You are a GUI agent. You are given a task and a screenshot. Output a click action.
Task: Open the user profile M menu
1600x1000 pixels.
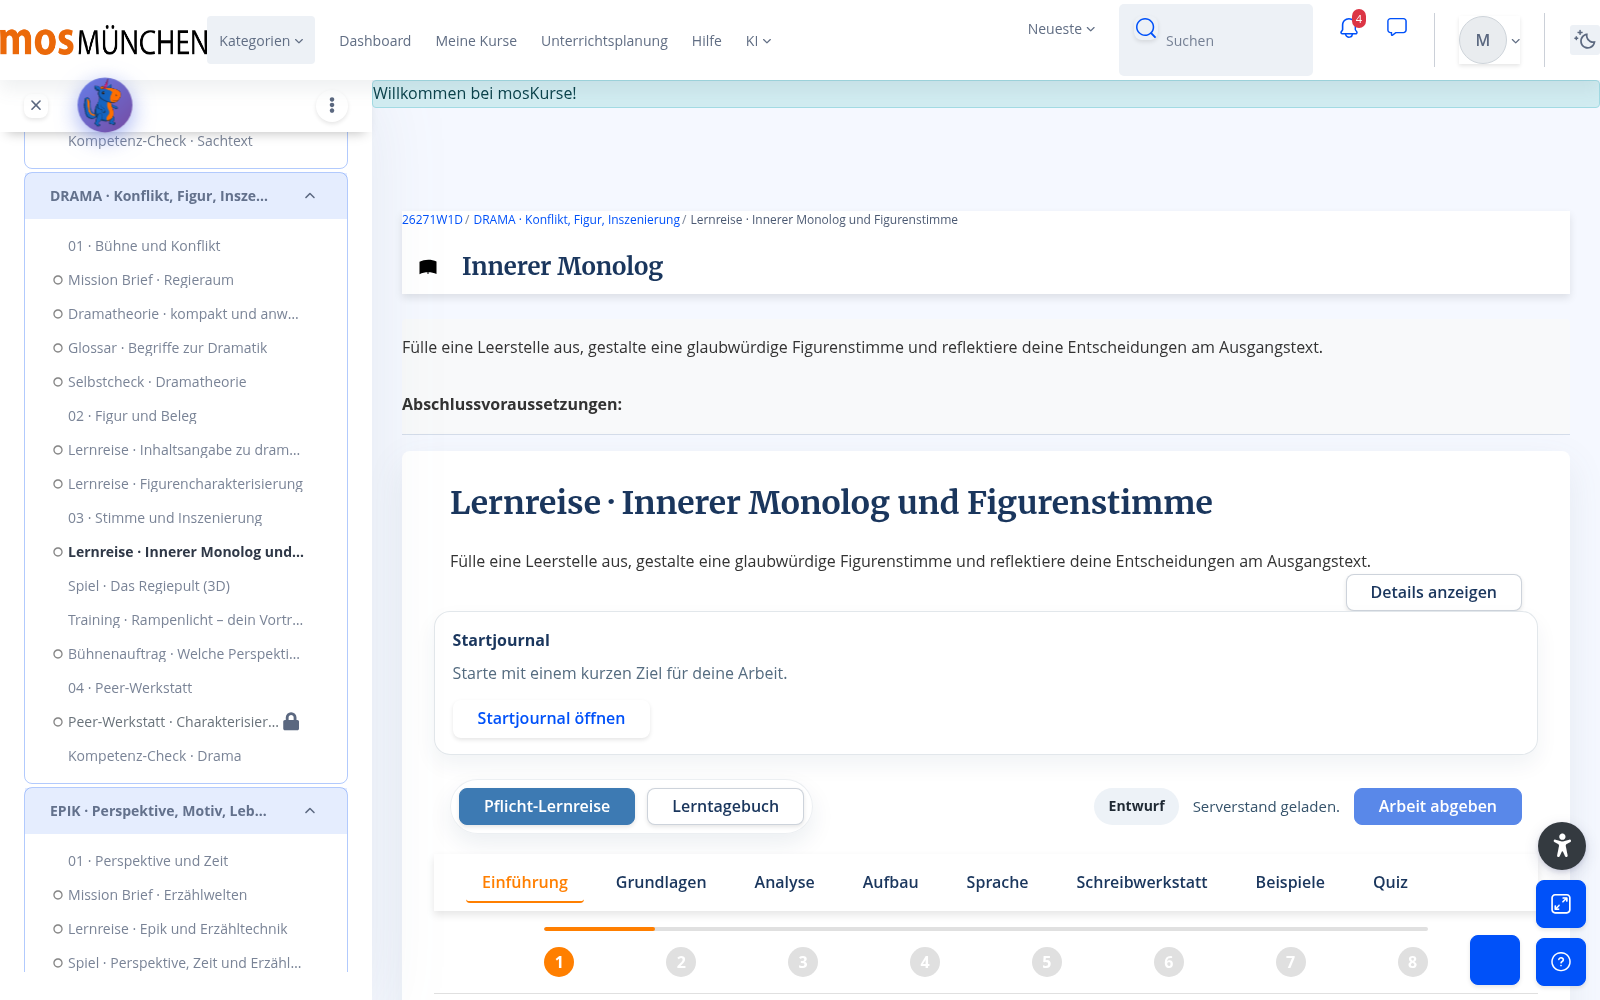pos(1489,40)
